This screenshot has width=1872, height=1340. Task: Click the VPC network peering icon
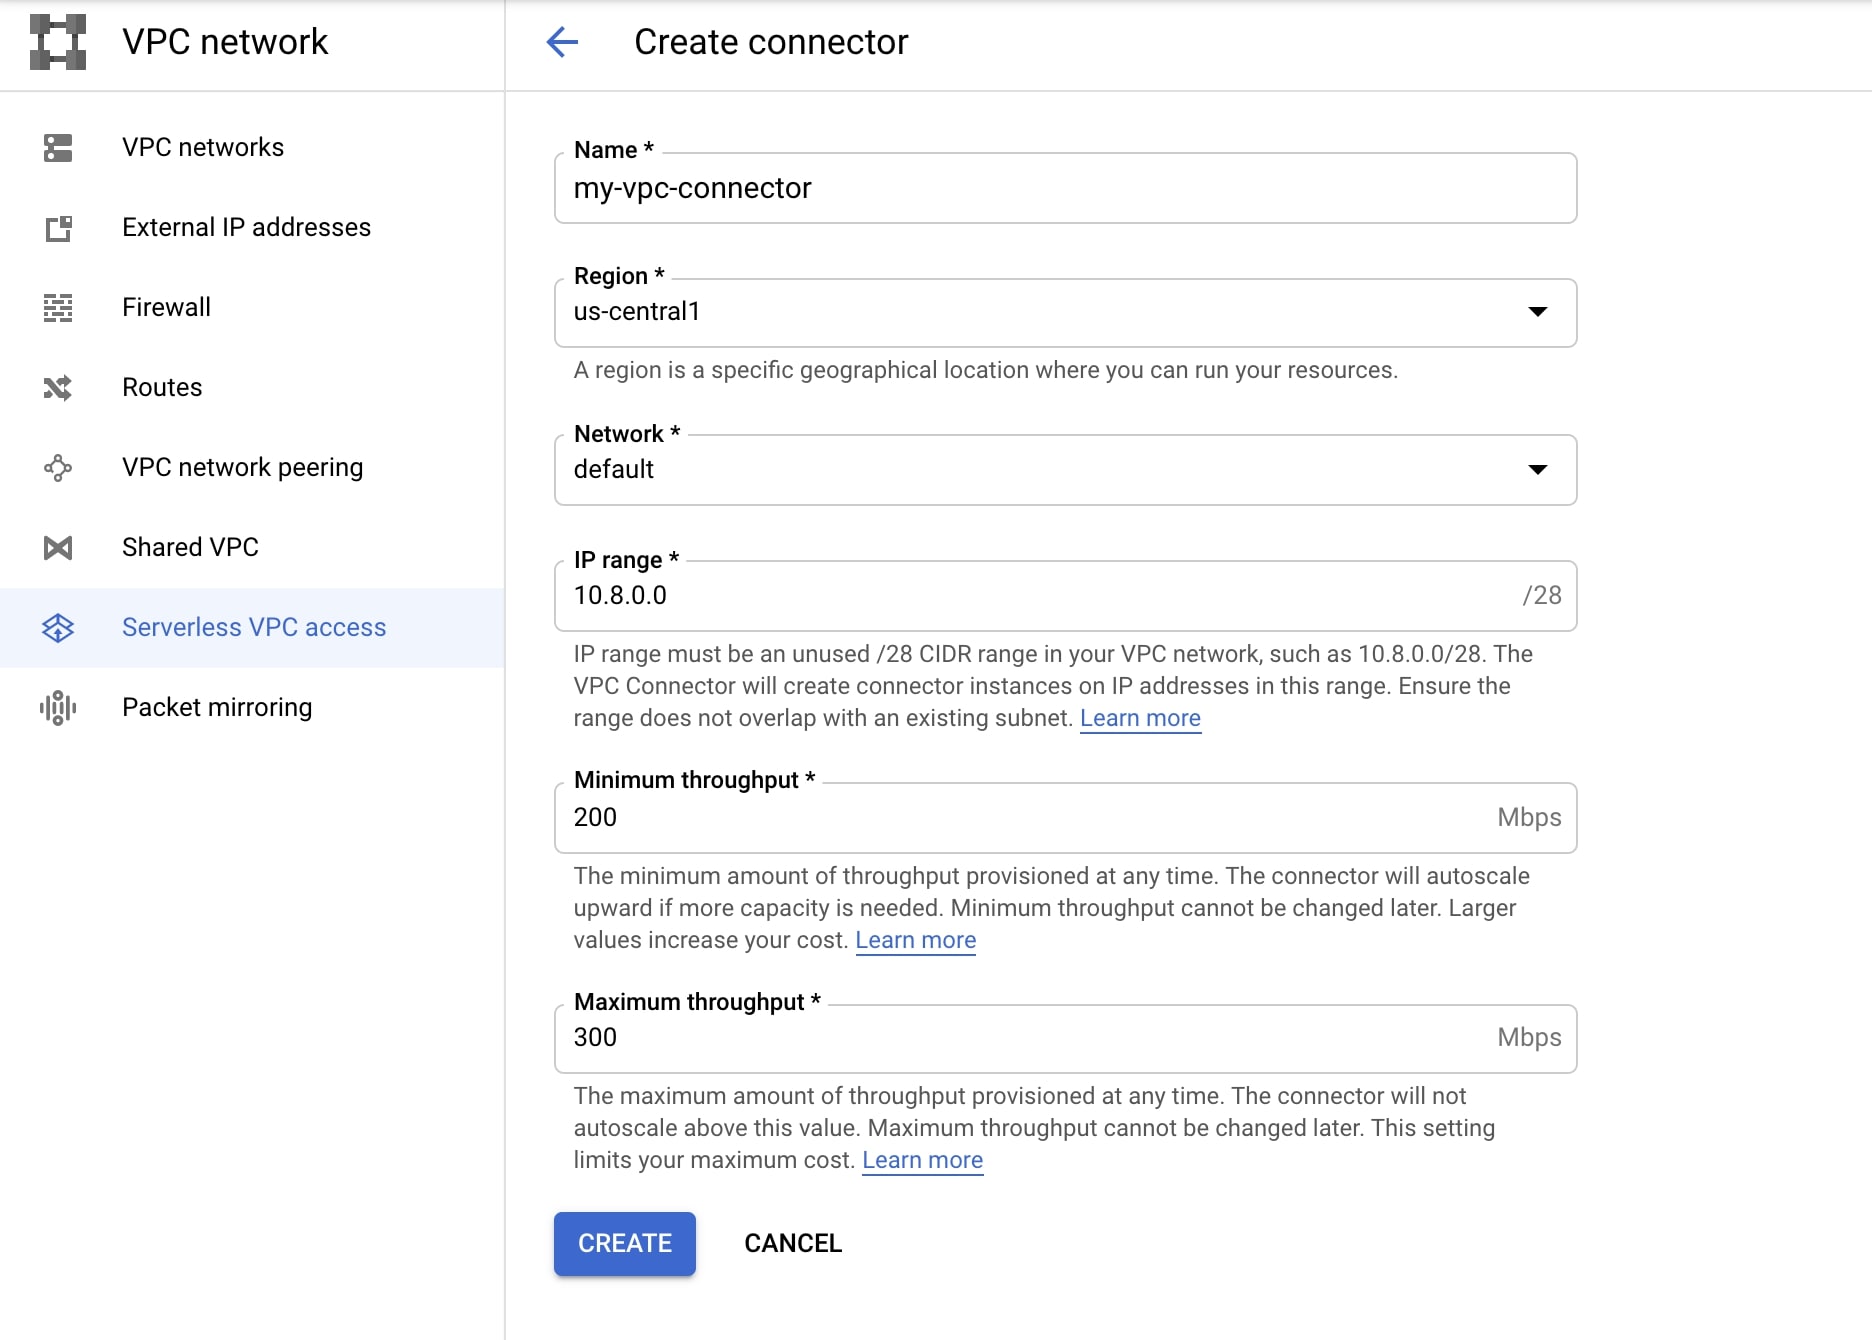click(58, 468)
